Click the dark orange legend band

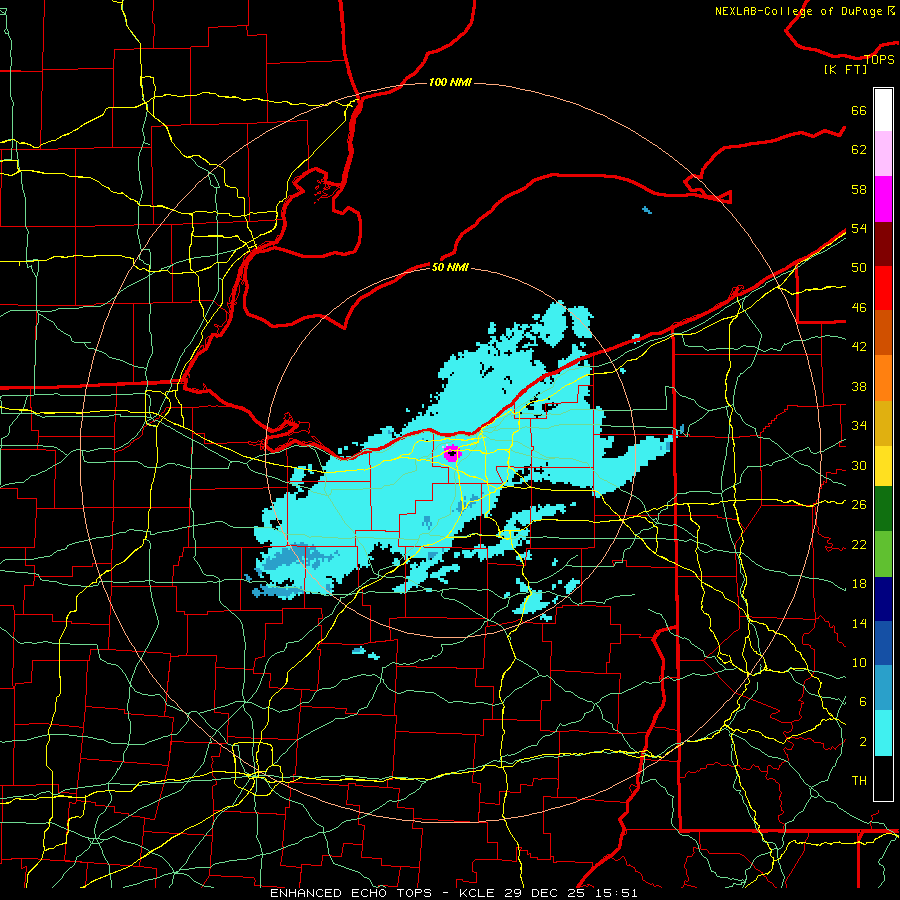pos(883,333)
